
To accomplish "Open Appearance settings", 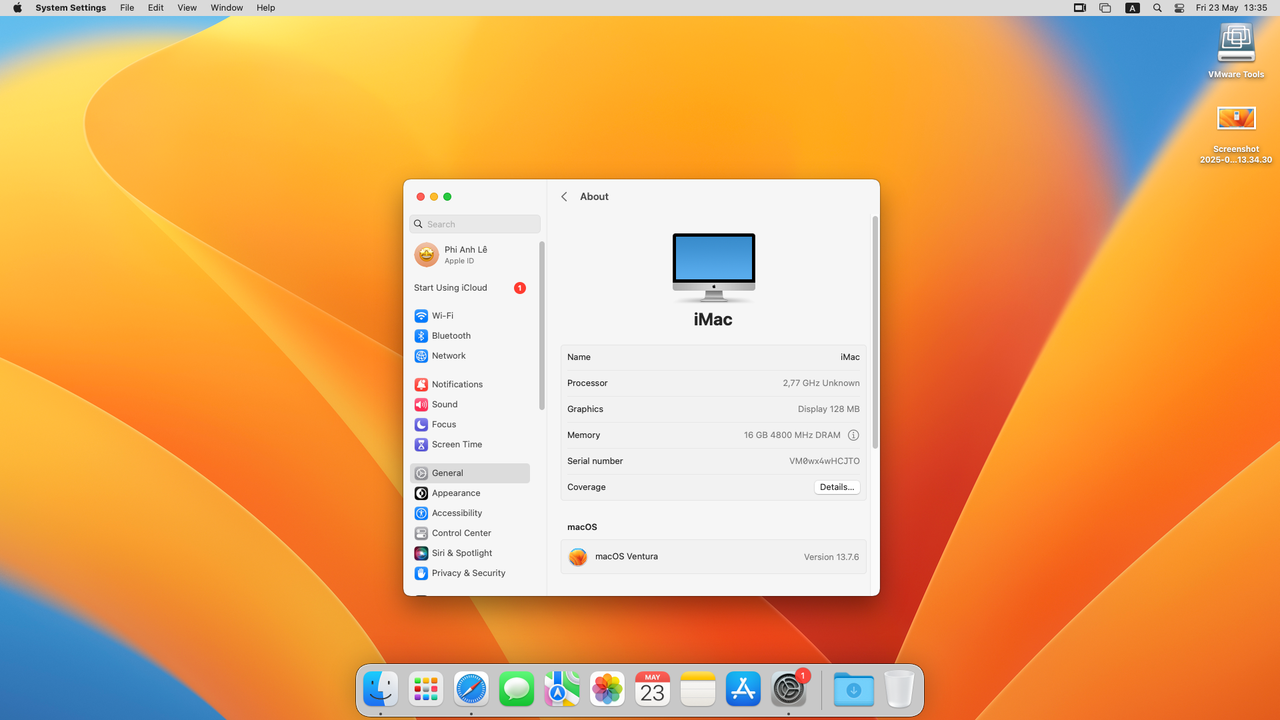I will tap(470, 493).
